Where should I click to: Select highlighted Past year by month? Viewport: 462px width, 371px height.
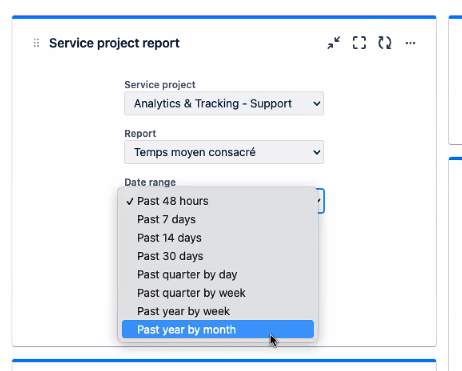[218, 329]
